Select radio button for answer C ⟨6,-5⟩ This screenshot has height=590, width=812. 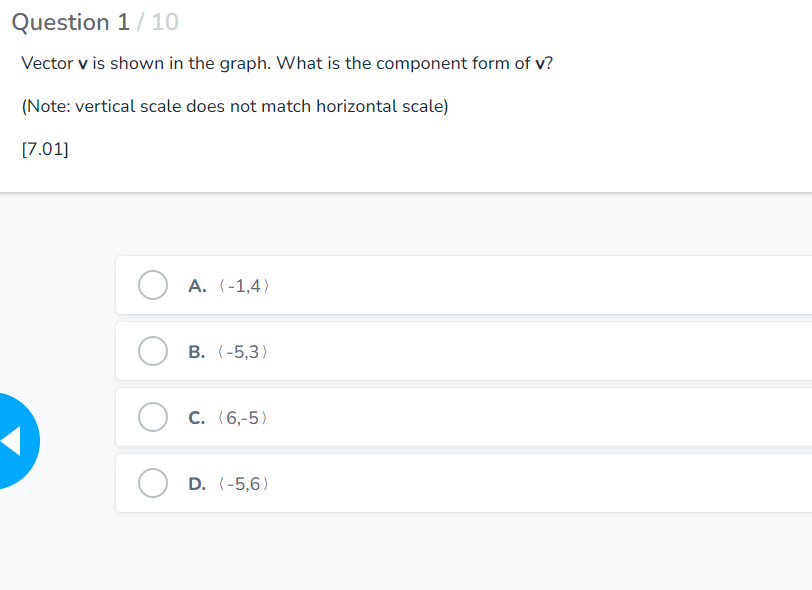pos(152,417)
